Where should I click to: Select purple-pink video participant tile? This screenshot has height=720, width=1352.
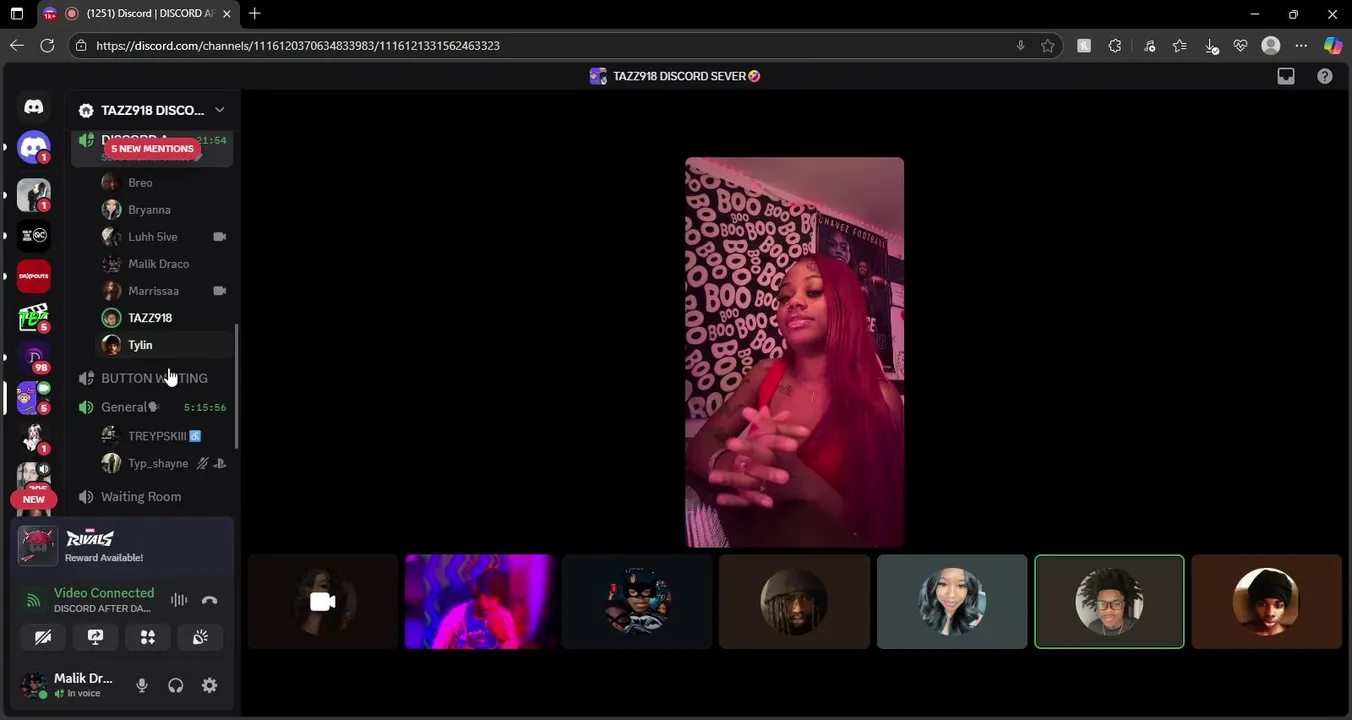coord(480,601)
